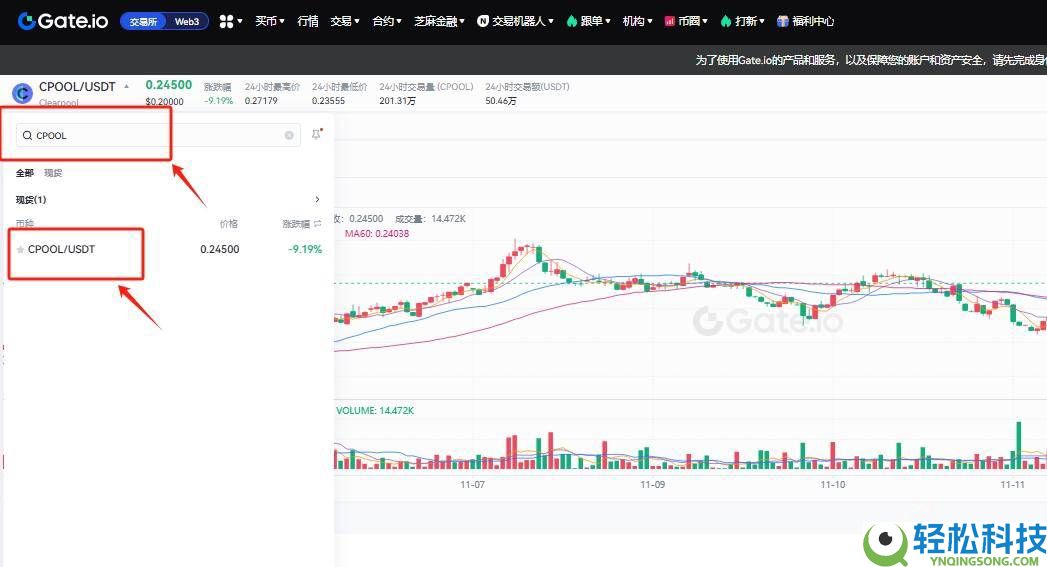Sort by the 币种 column header
This screenshot has height=567, width=1047.
click(x=25, y=224)
